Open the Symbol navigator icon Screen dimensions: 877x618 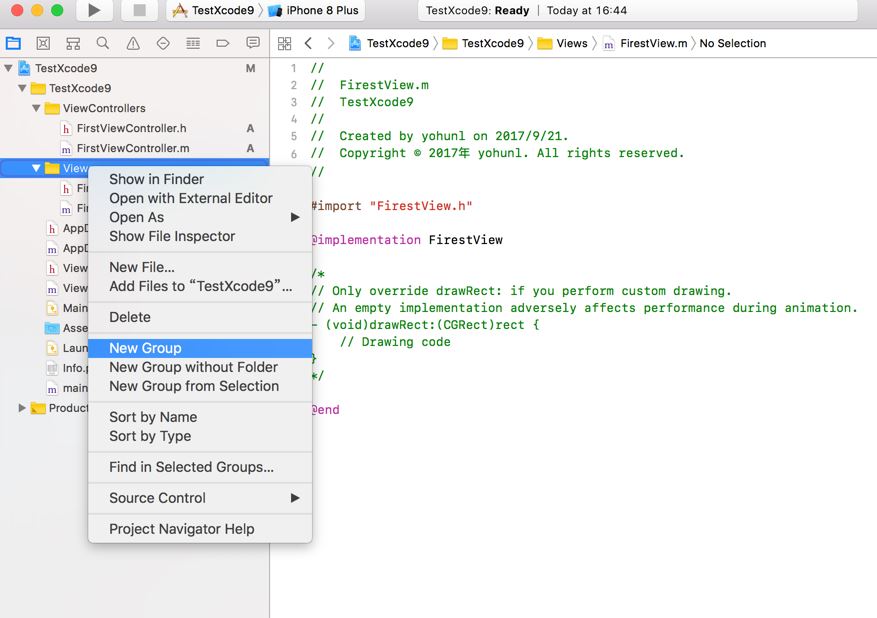tap(73, 43)
